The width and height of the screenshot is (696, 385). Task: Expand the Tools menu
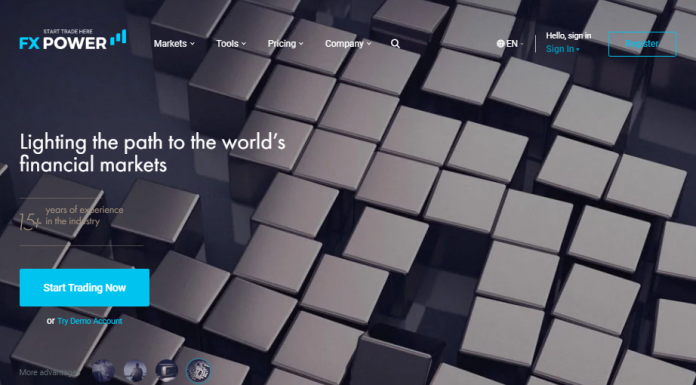pos(231,44)
